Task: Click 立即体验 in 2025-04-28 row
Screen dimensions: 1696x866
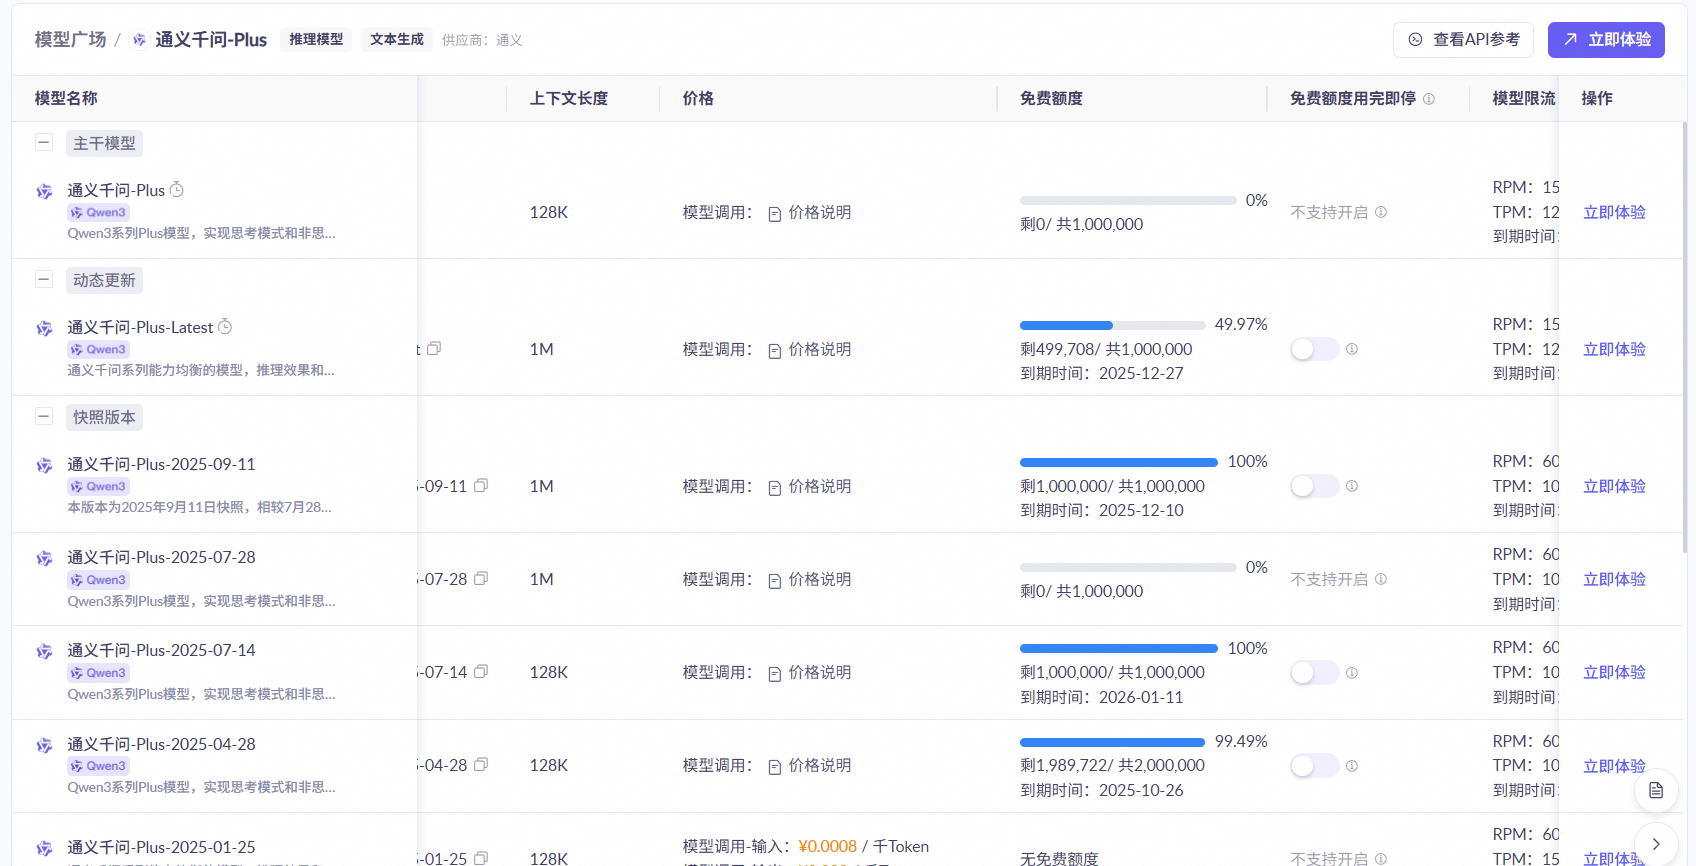Action: pos(1614,766)
